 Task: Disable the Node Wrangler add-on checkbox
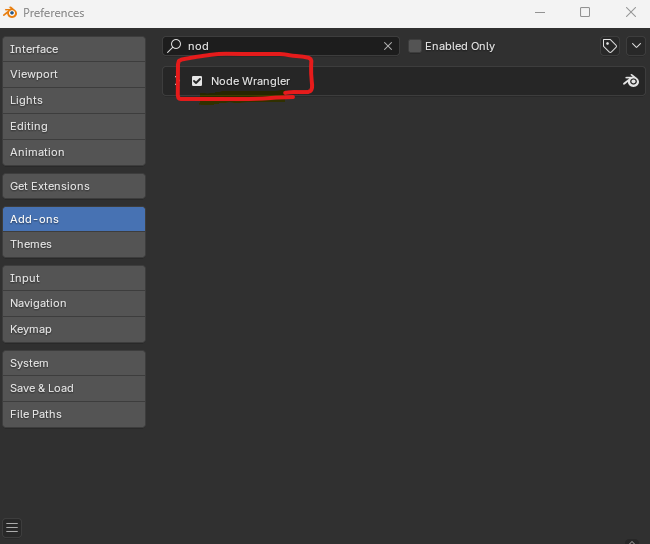(197, 81)
